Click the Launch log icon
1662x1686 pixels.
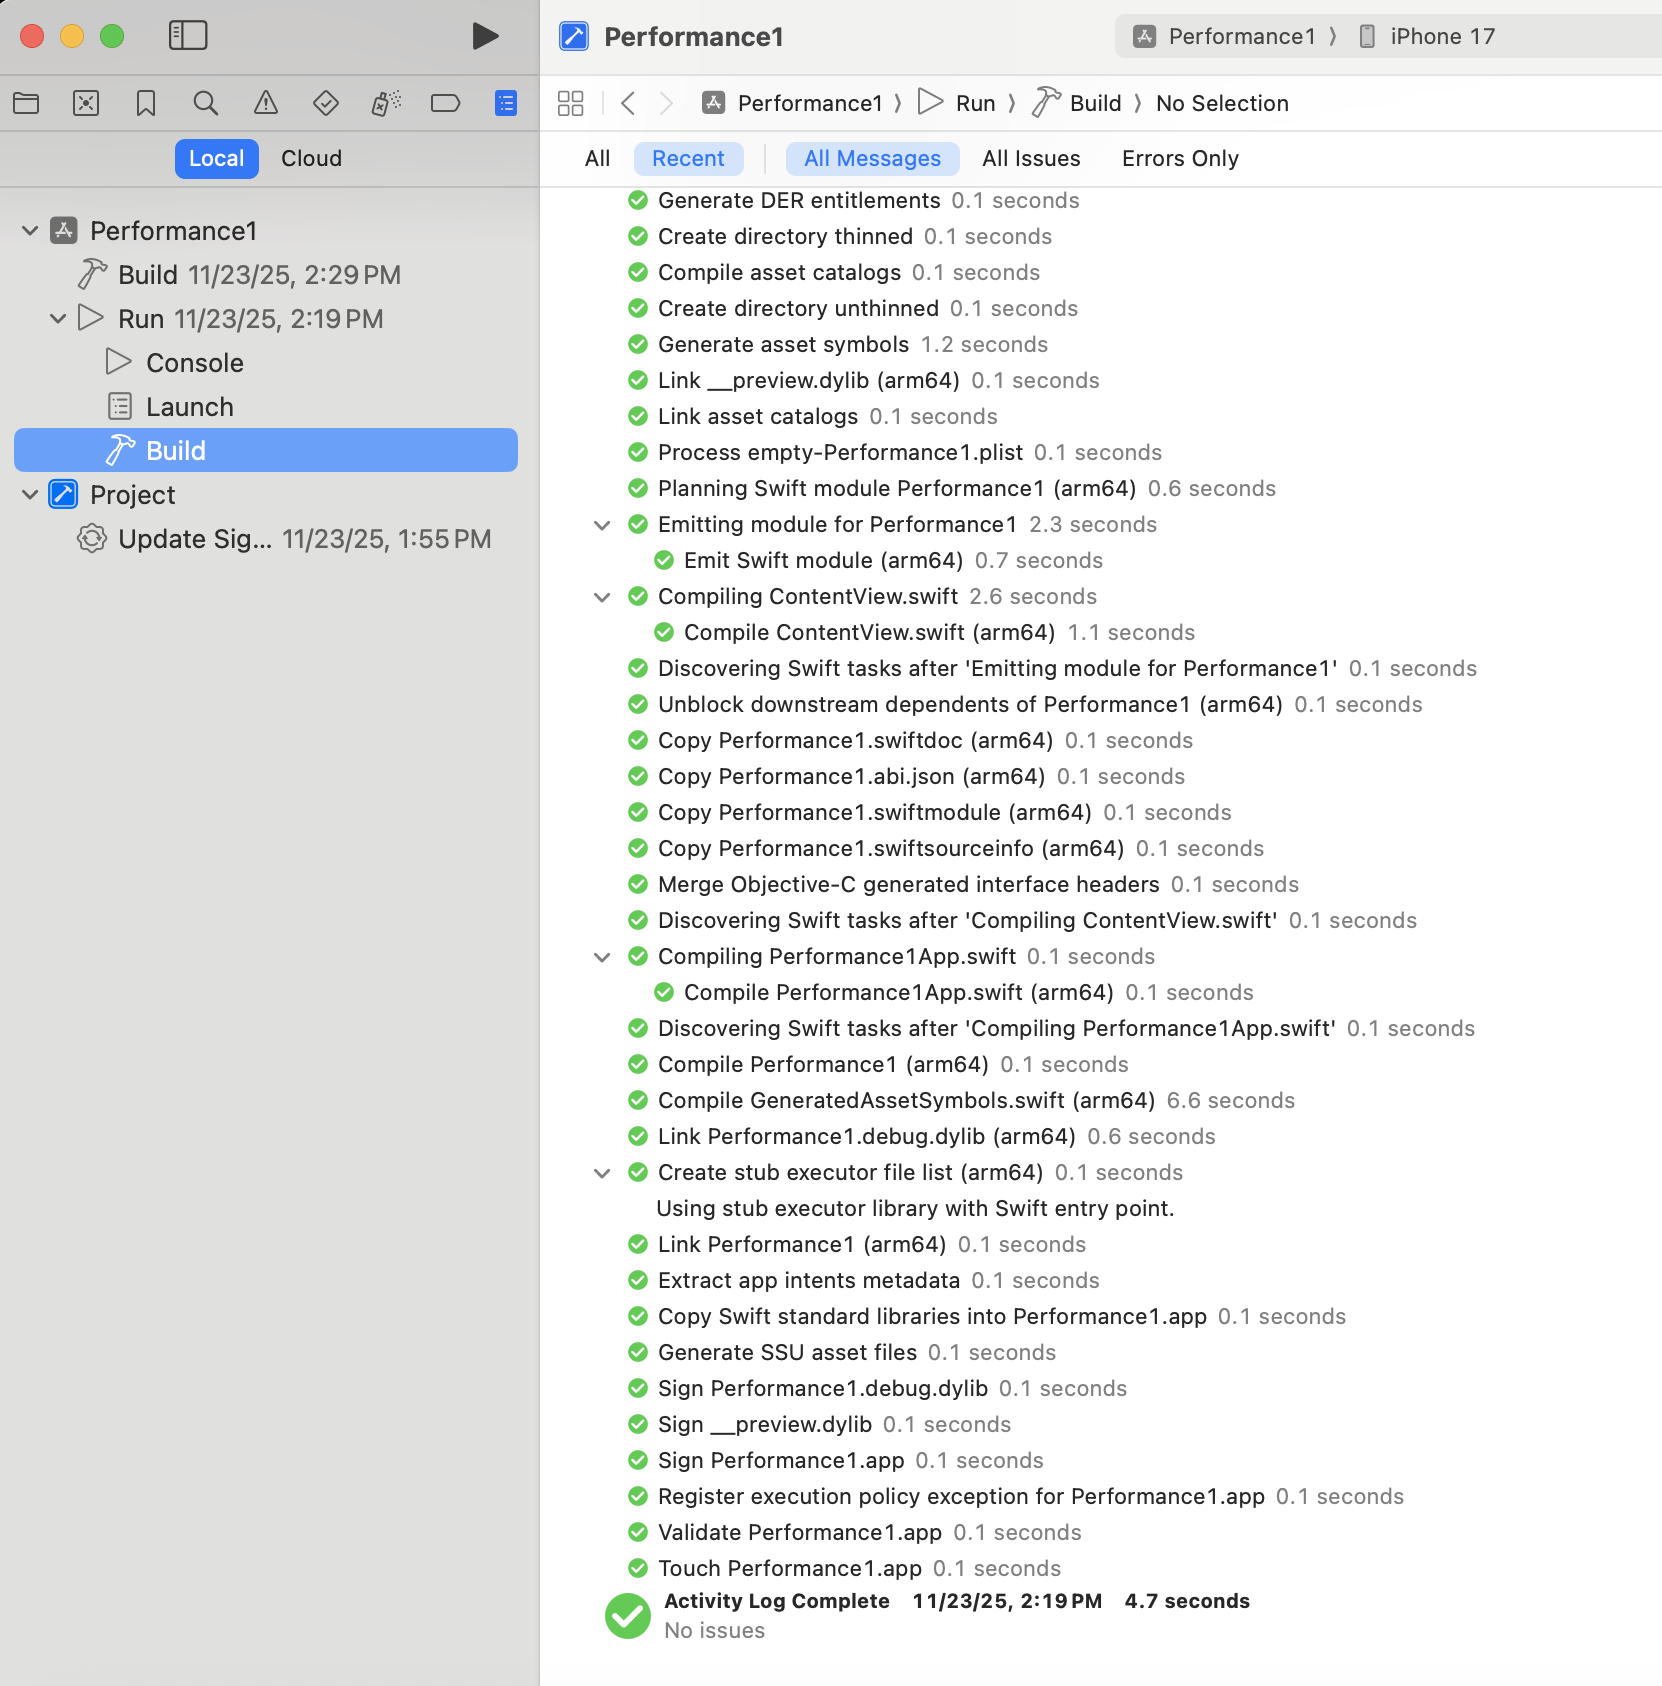(x=120, y=406)
